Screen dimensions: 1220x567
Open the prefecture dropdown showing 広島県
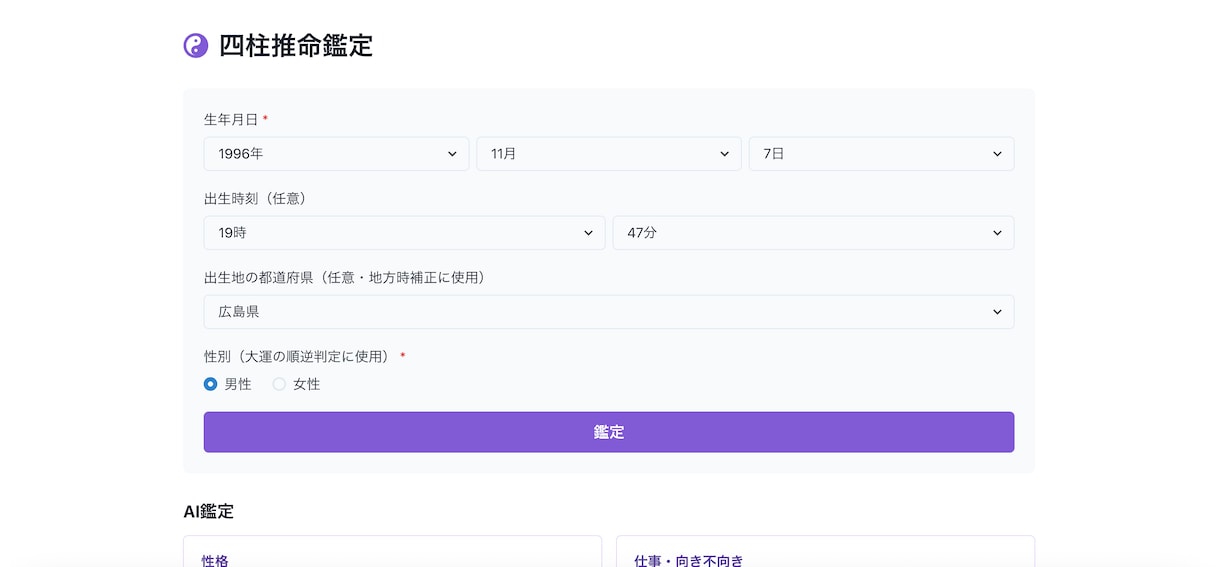(x=609, y=312)
